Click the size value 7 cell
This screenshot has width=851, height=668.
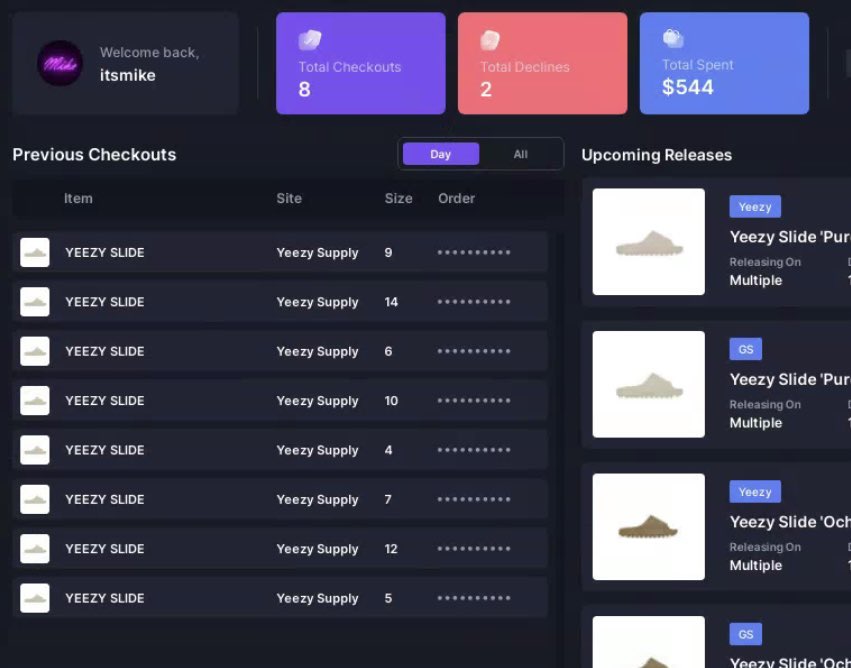tap(388, 499)
